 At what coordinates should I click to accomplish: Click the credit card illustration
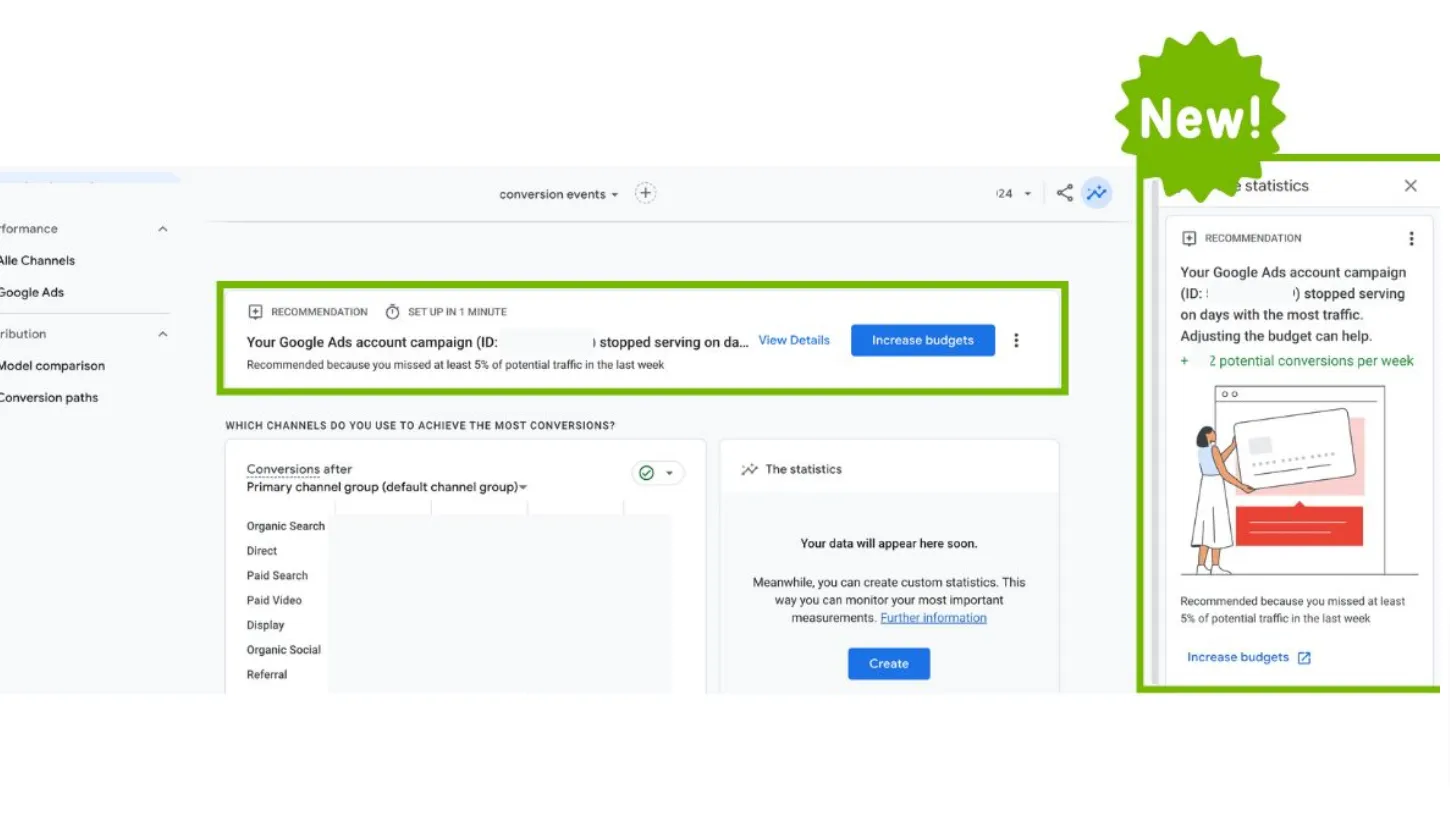pyautogui.click(x=1297, y=450)
